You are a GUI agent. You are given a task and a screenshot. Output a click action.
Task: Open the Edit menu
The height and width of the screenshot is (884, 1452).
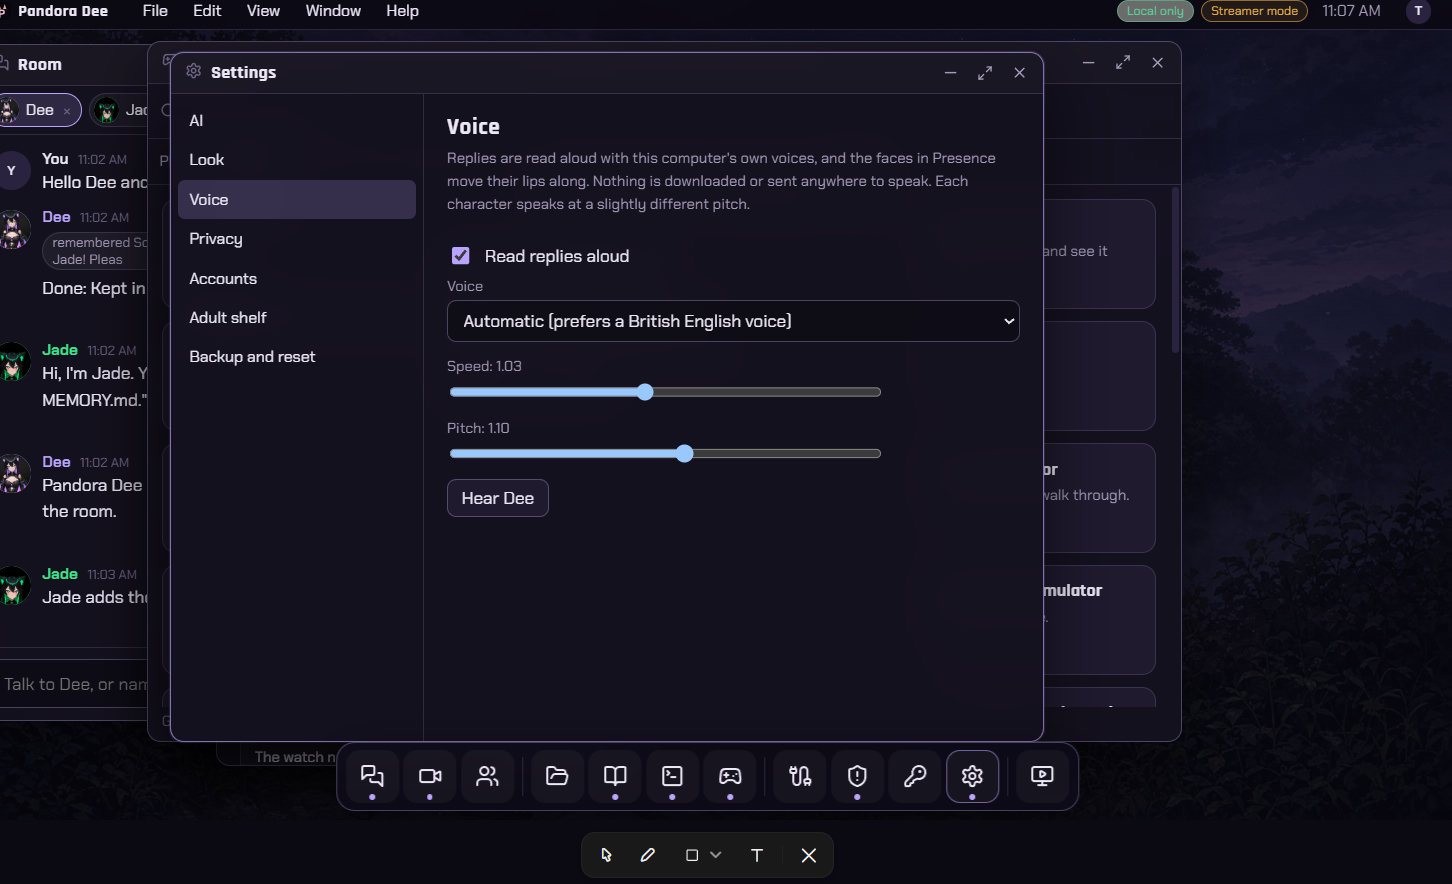tap(207, 11)
